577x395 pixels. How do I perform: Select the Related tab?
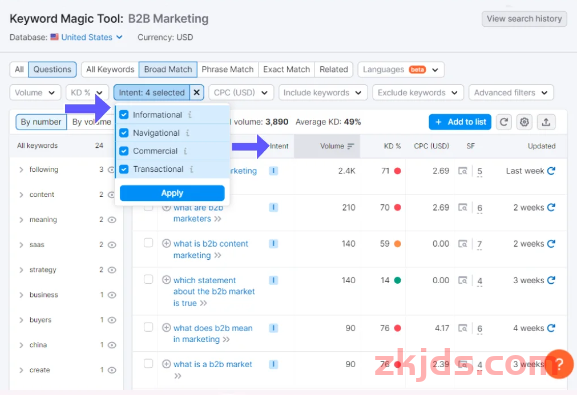click(333, 70)
